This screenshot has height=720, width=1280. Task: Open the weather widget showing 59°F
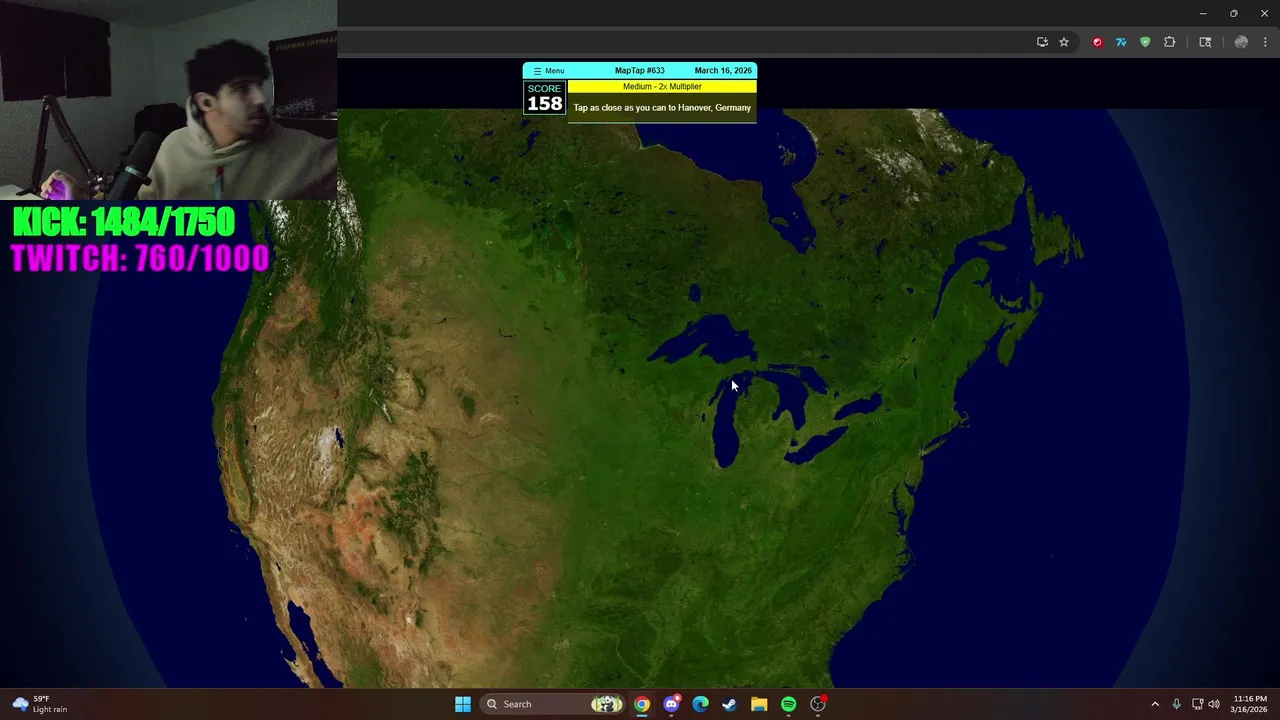[40, 704]
